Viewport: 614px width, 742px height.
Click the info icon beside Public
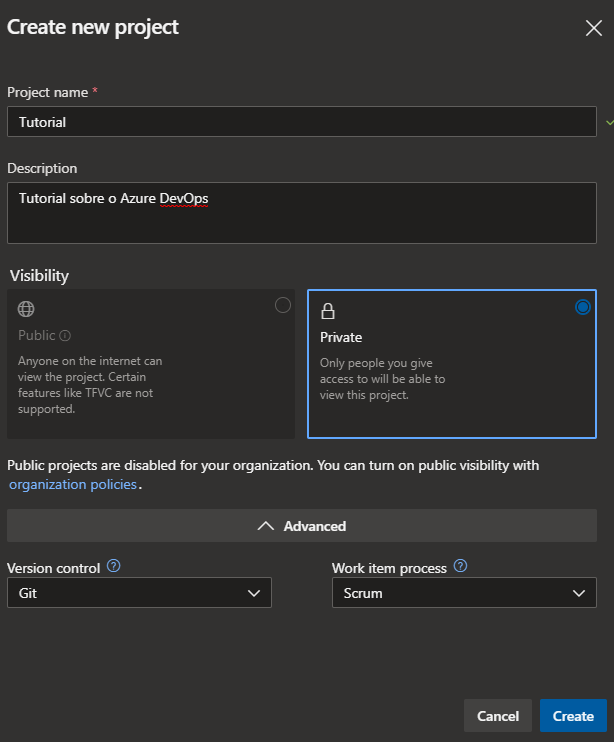65,336
